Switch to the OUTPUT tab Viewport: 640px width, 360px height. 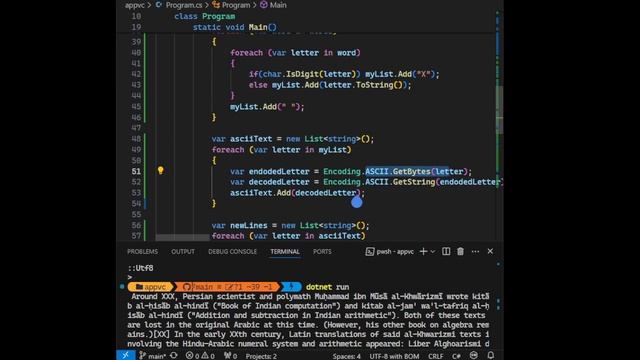point(183,251)
